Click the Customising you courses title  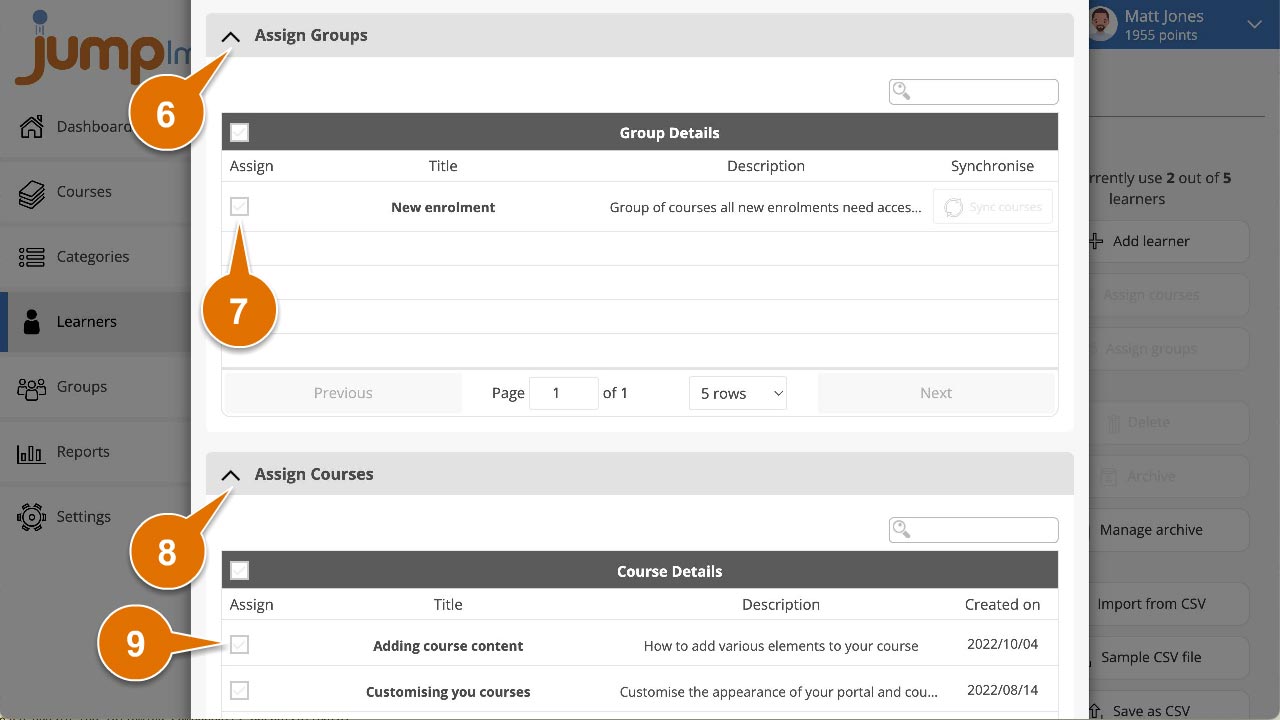(448, 692)
